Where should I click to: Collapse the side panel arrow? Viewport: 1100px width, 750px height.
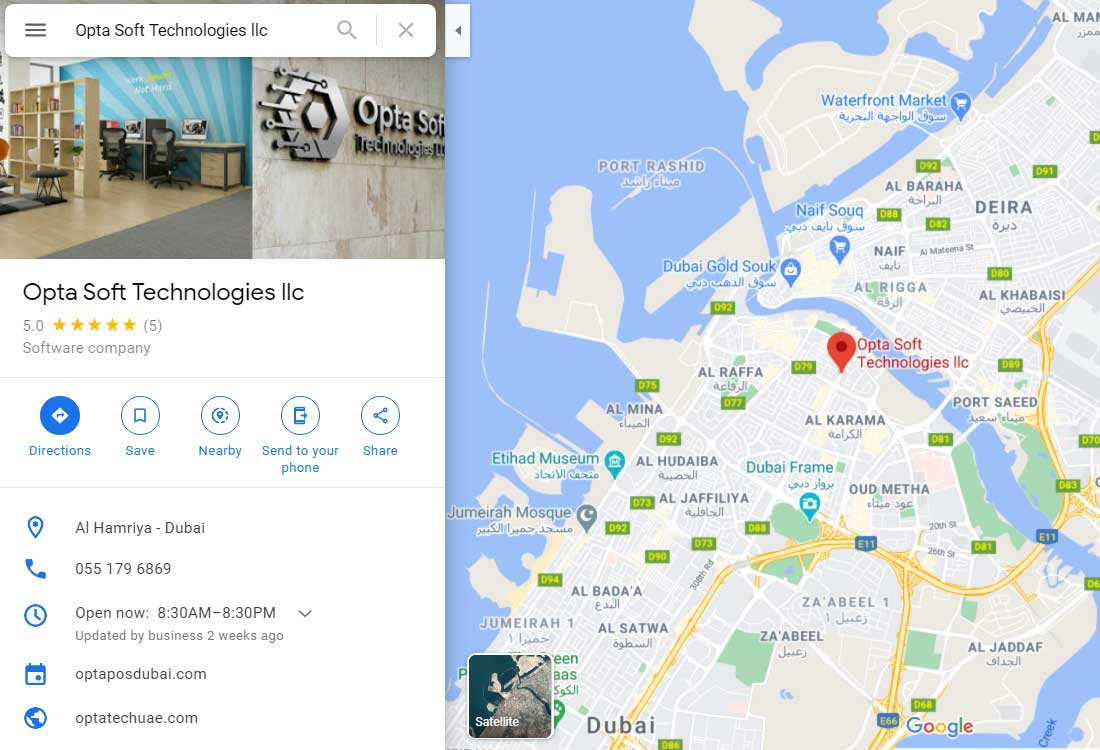(457, 30)
